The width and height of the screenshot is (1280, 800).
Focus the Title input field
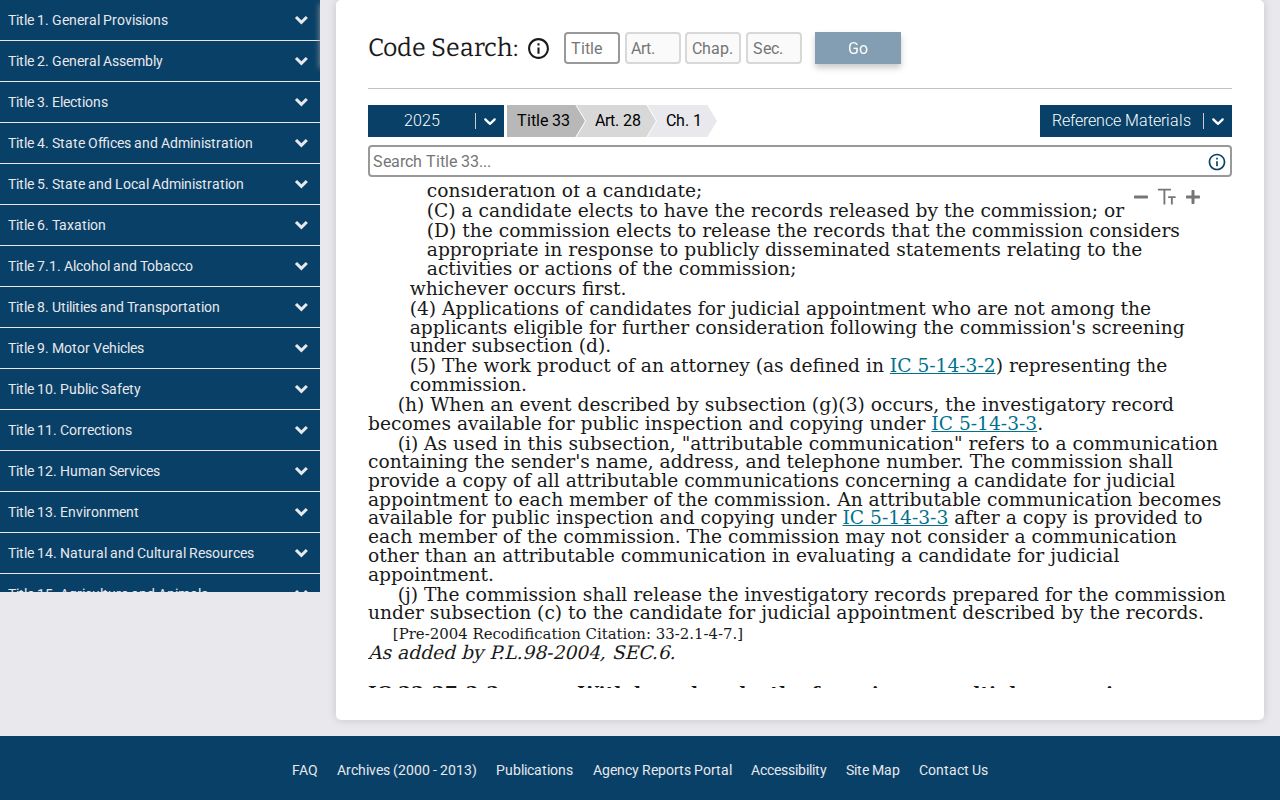[x=592, y=48]
